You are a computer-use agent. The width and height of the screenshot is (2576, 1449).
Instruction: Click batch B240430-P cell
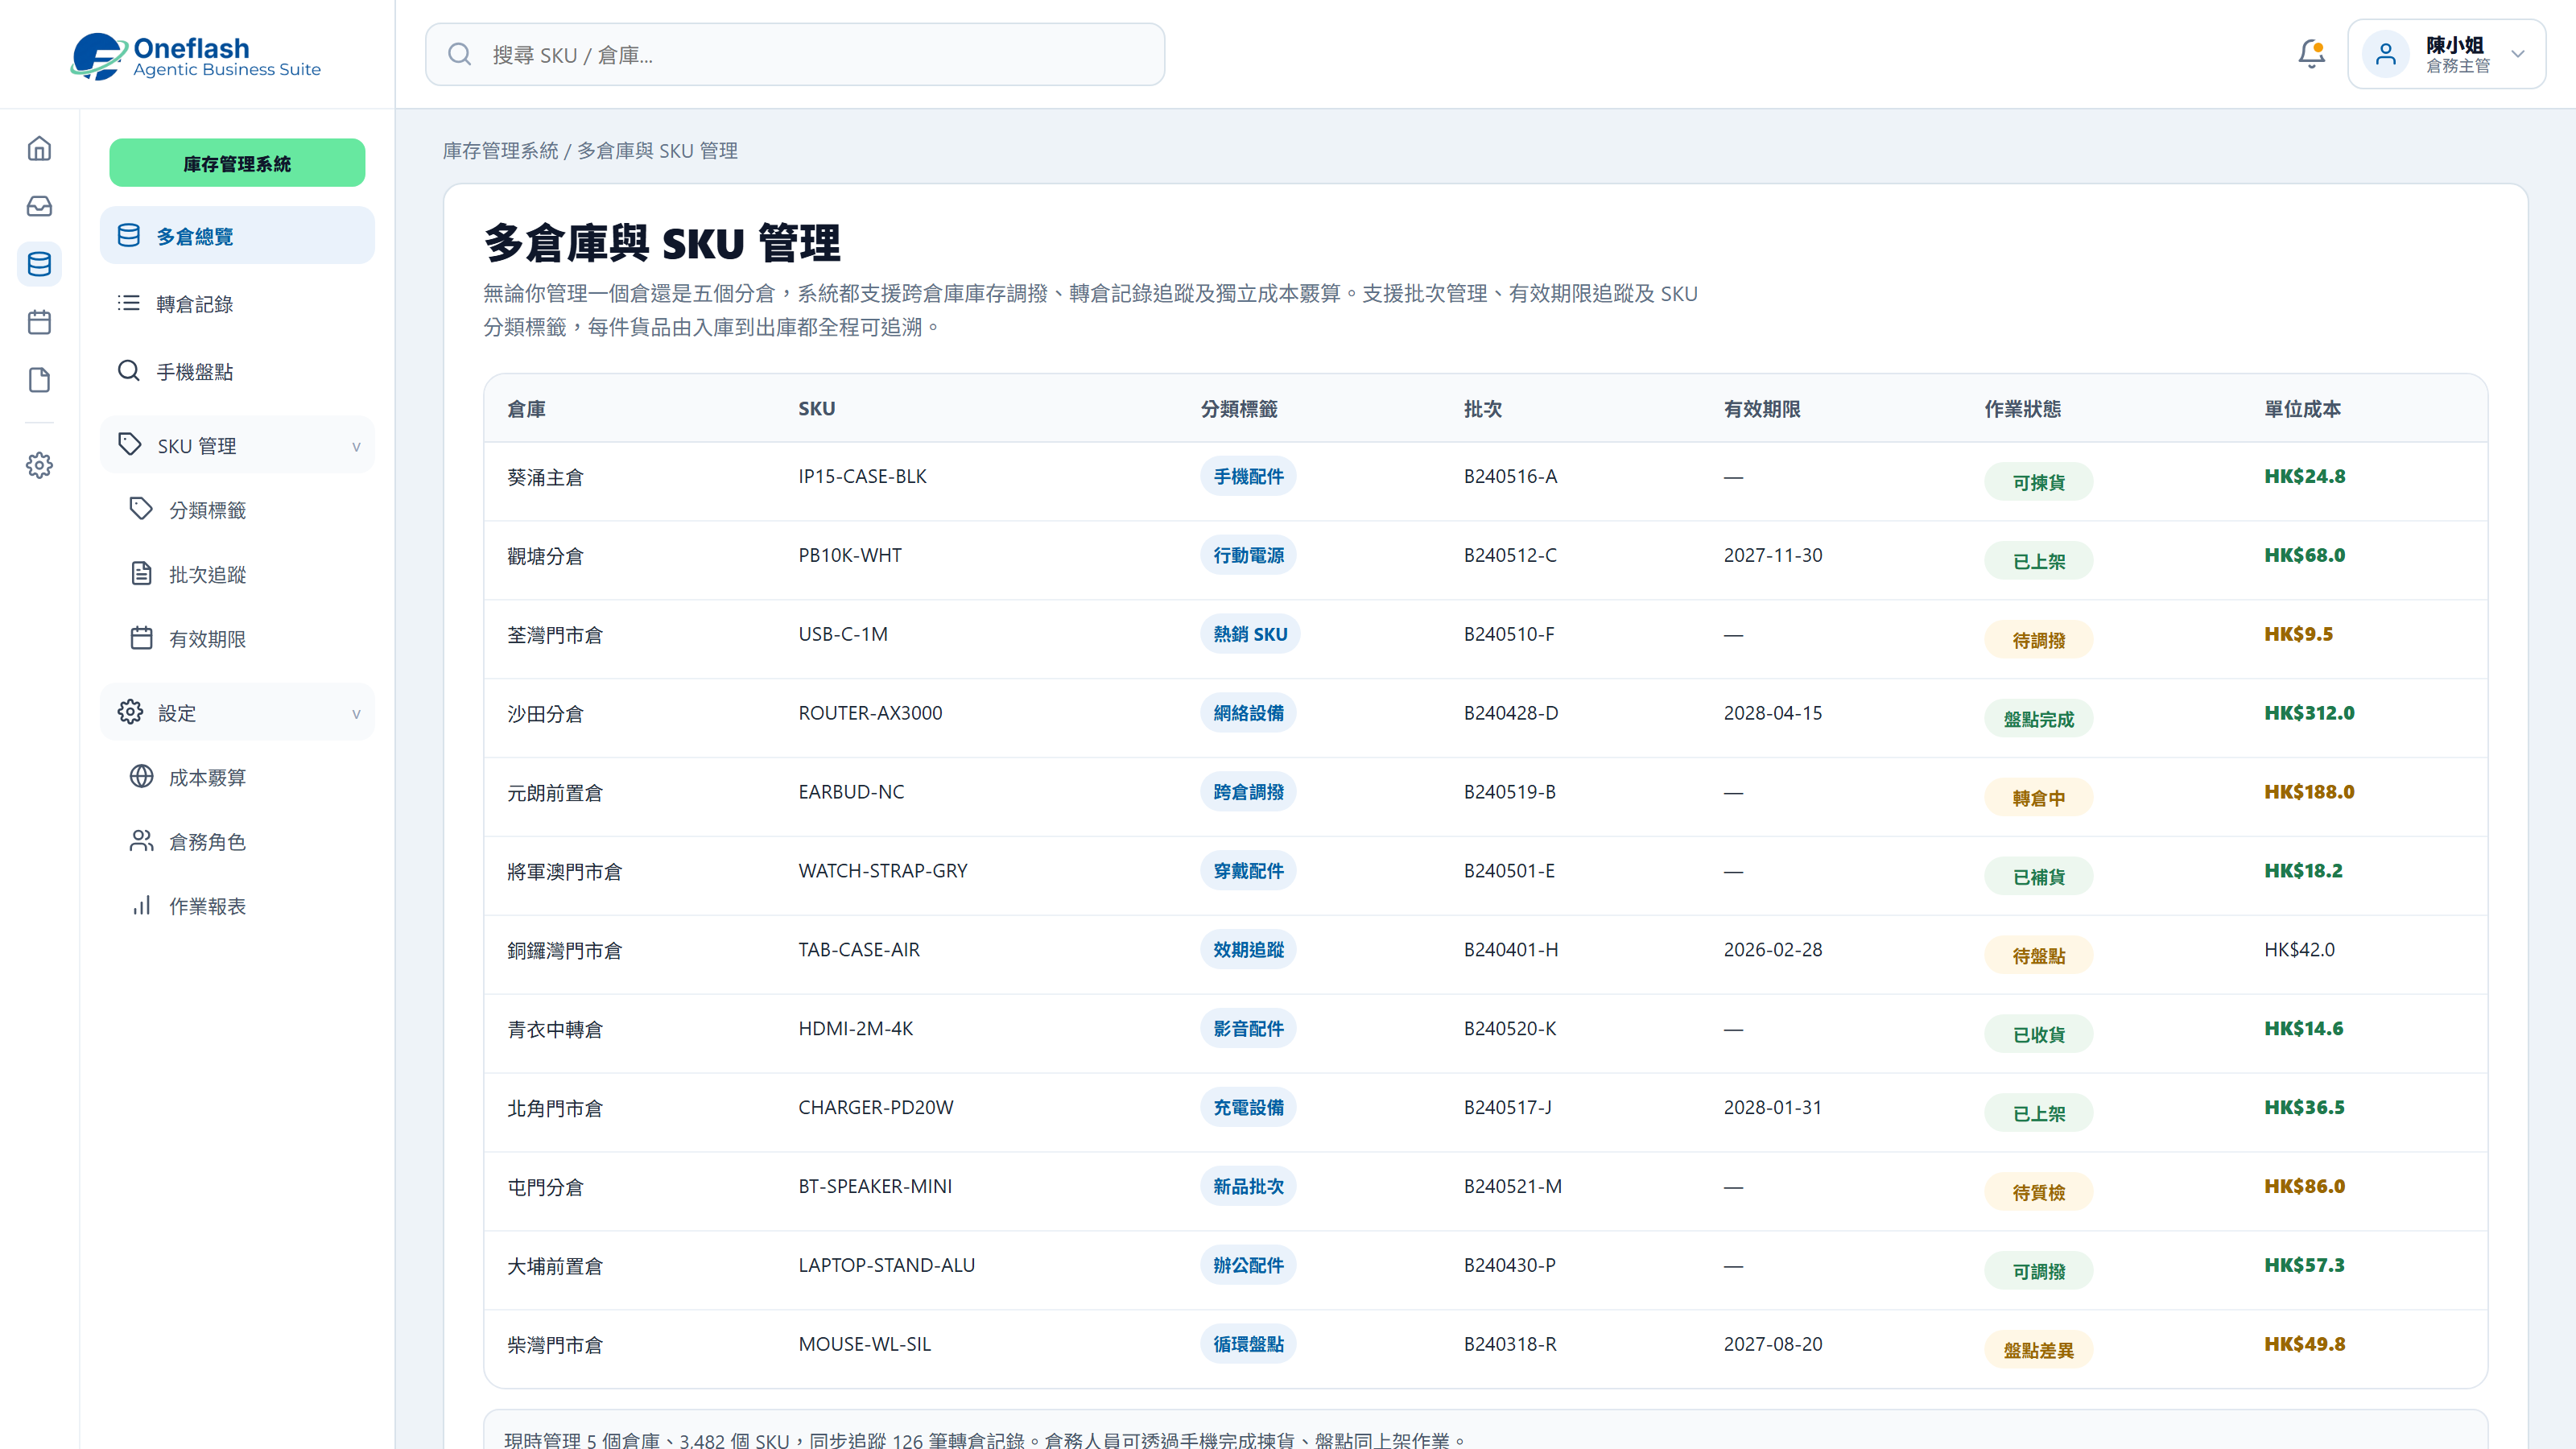pyautogui.click(x=1509, y=1265)
